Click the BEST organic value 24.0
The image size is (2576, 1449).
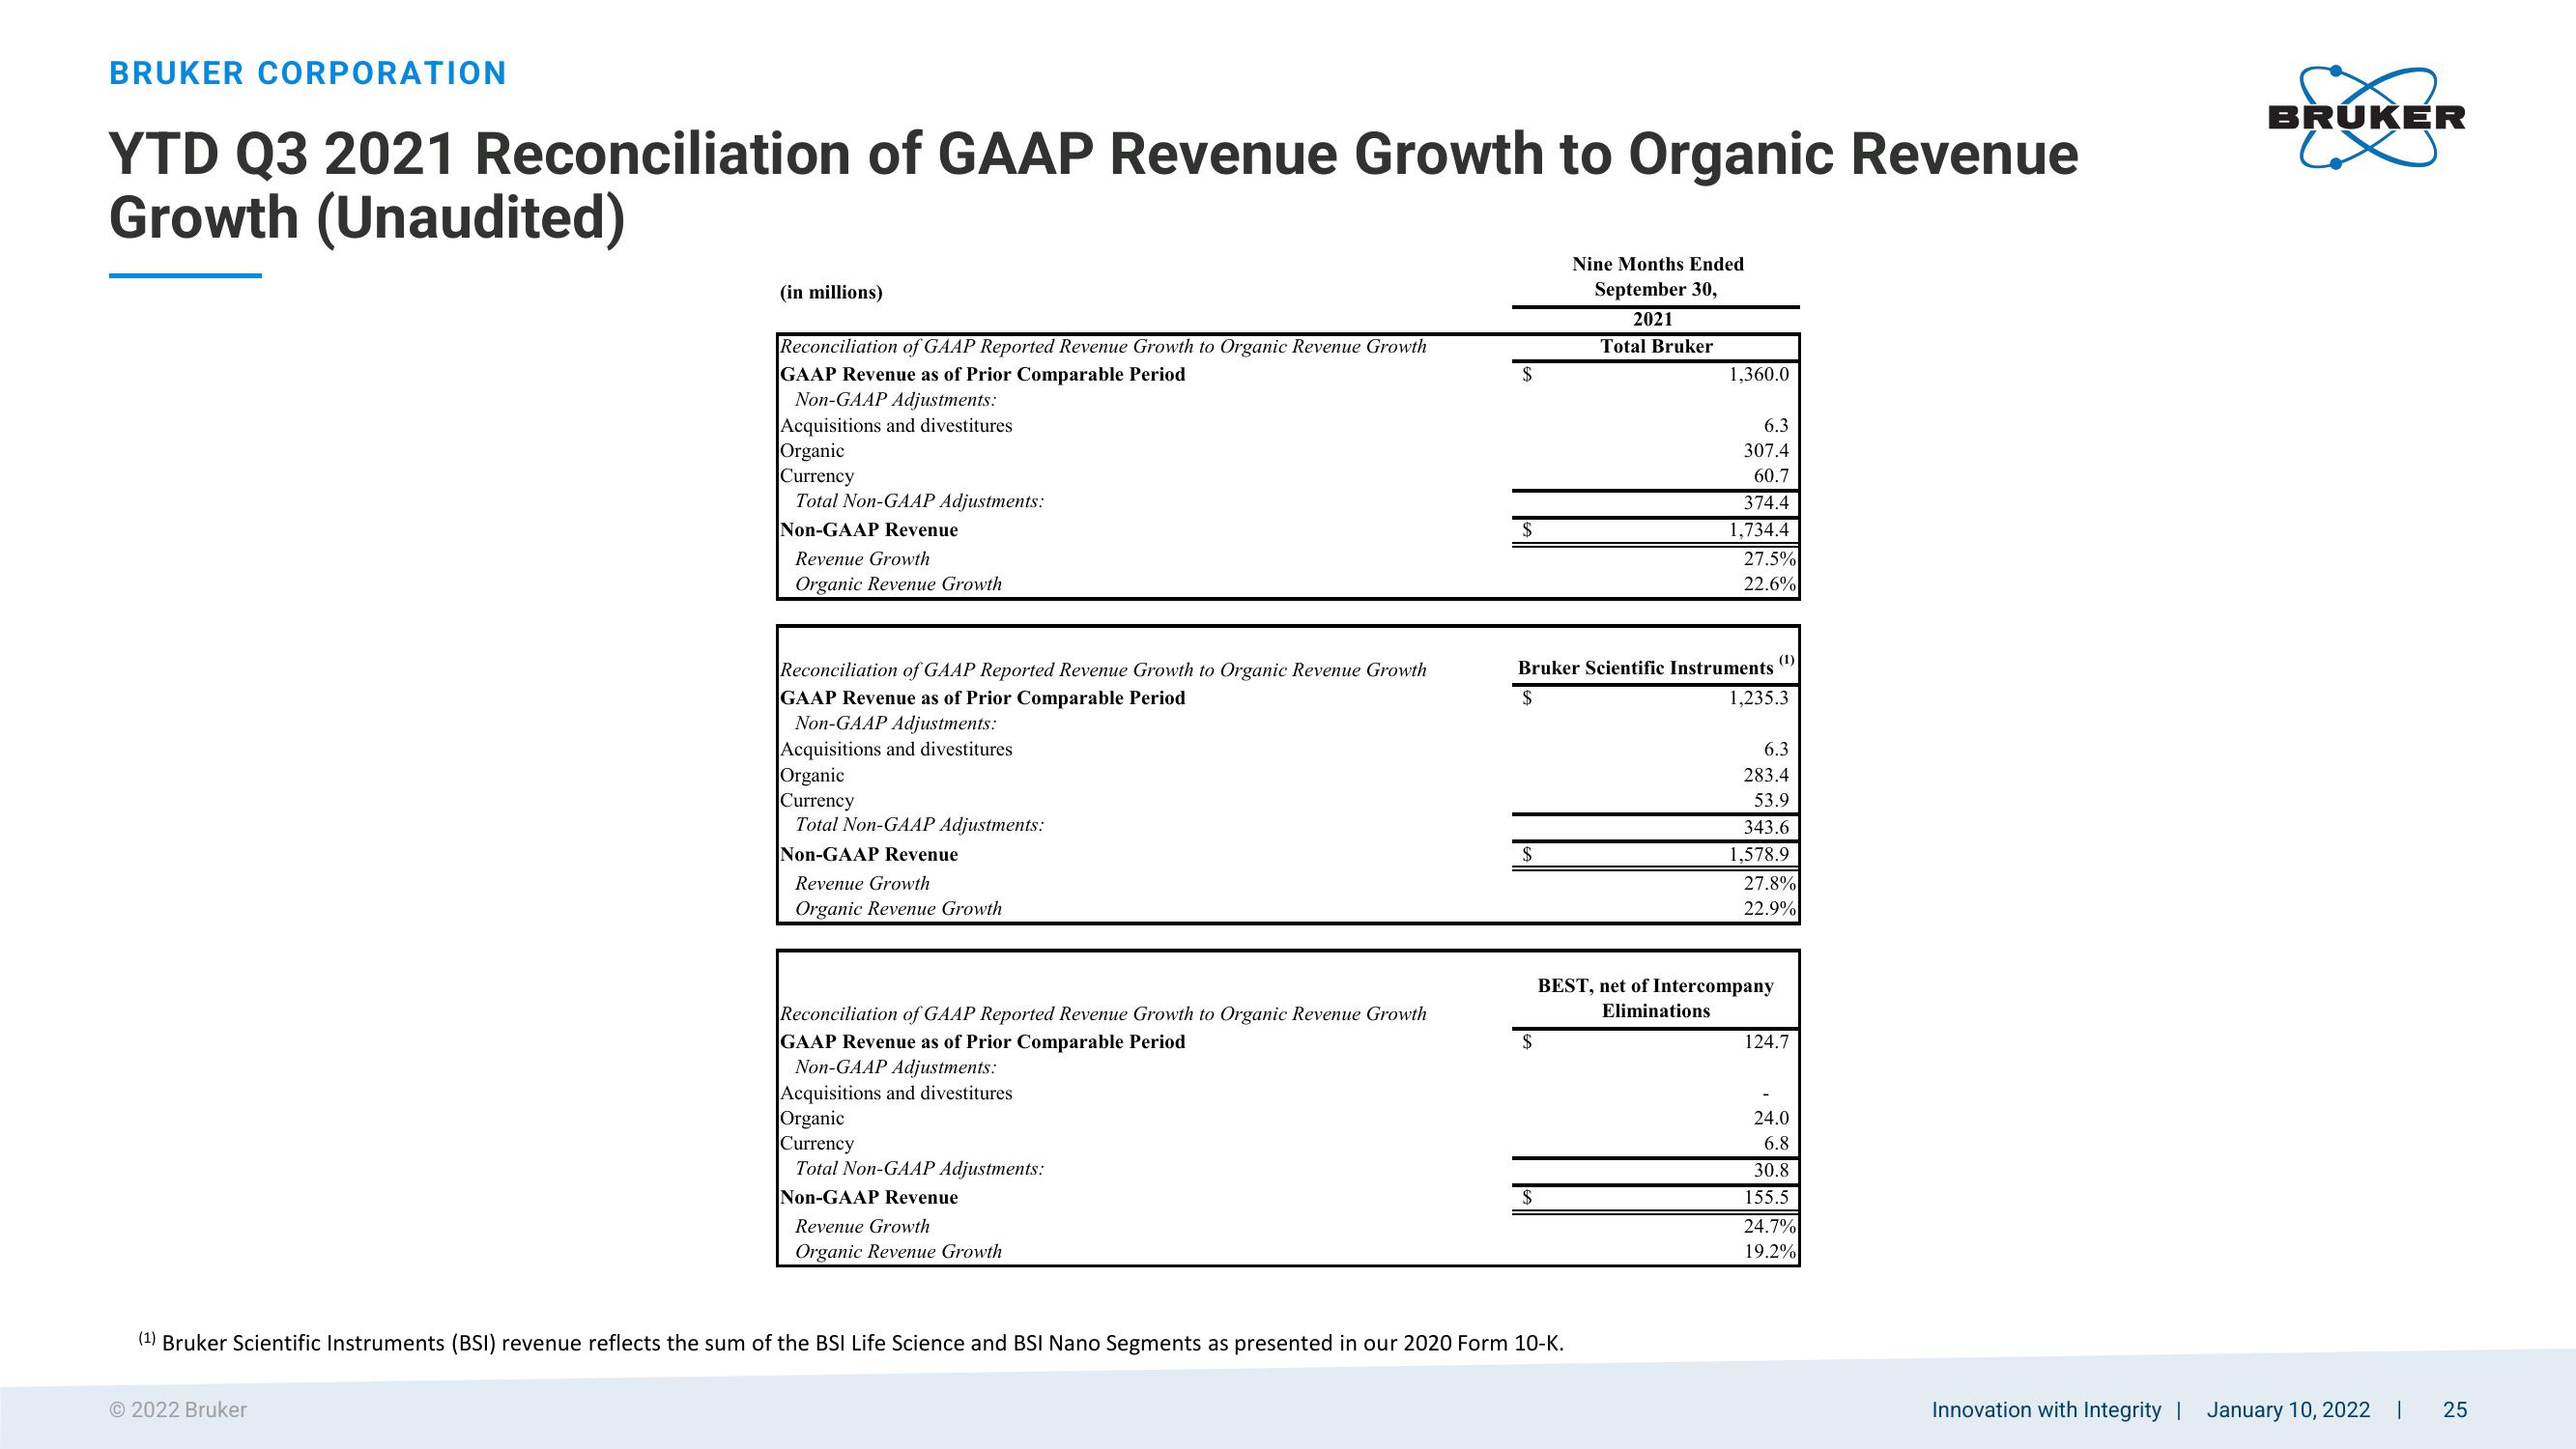[1771, 1118]
